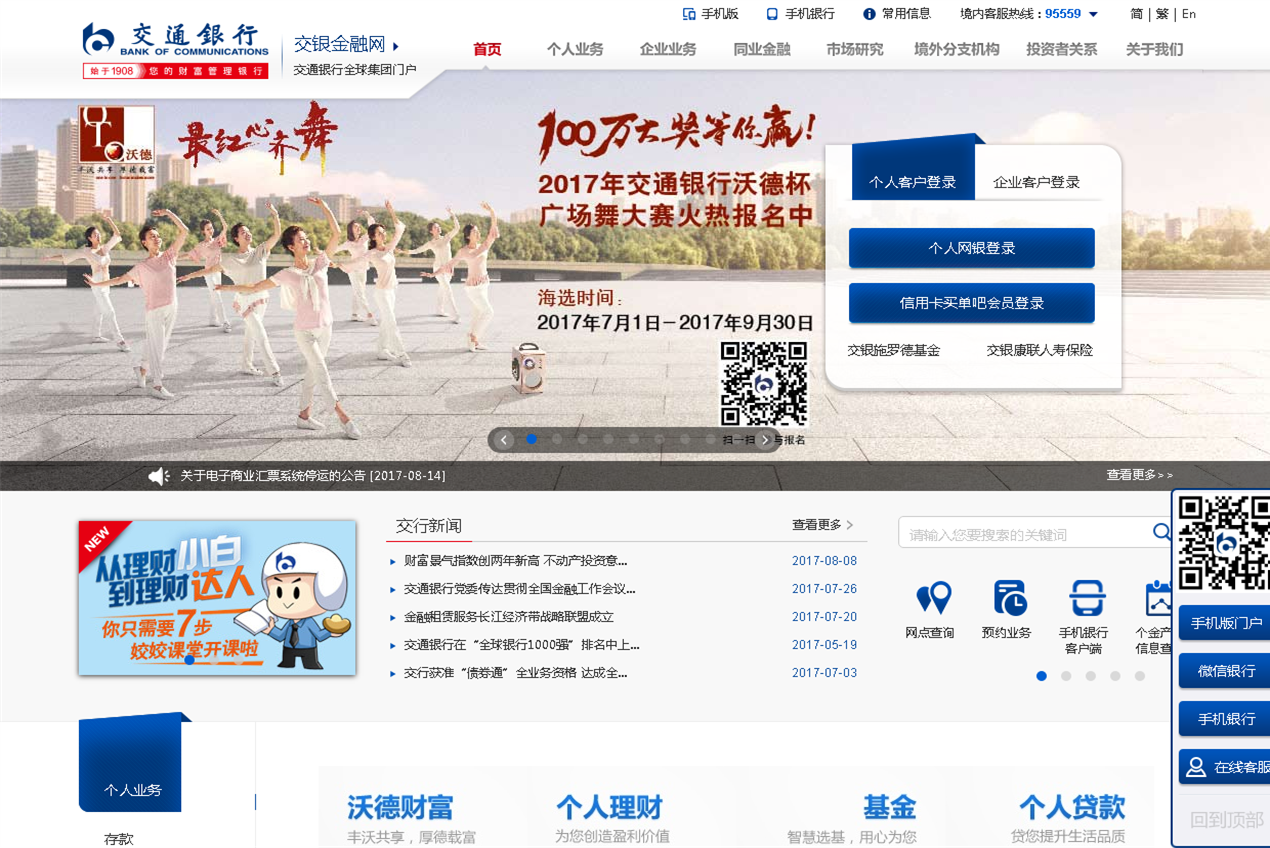Click the 个人网银登录 button
1270x848 pixels.
point(972,248)
